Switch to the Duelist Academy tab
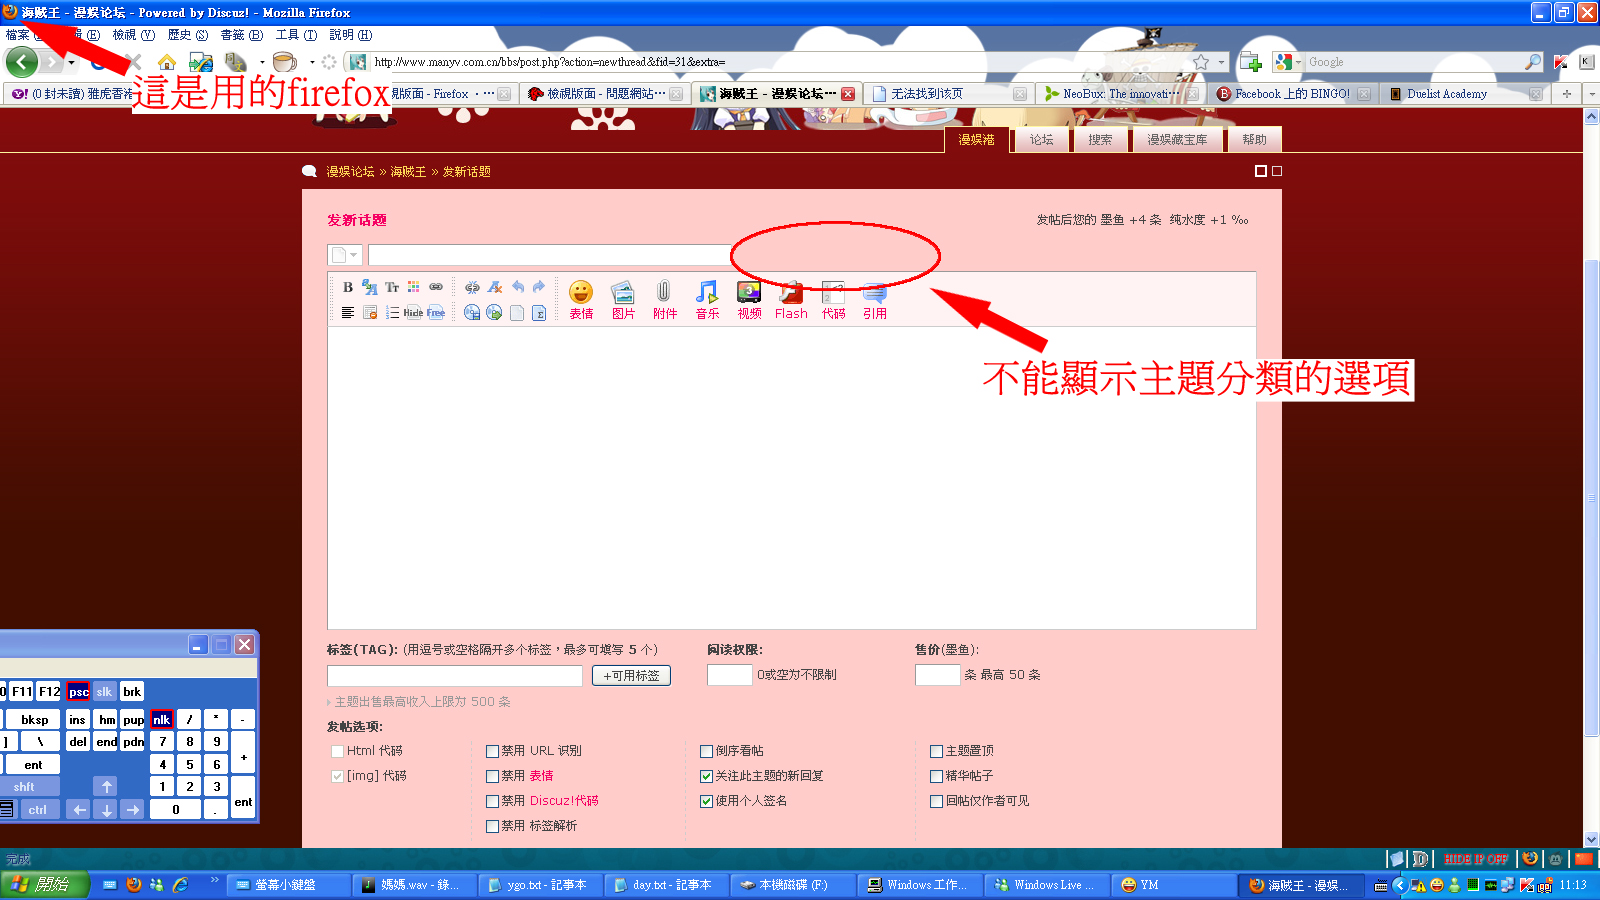The image size is (1600, 900). 1464,94
